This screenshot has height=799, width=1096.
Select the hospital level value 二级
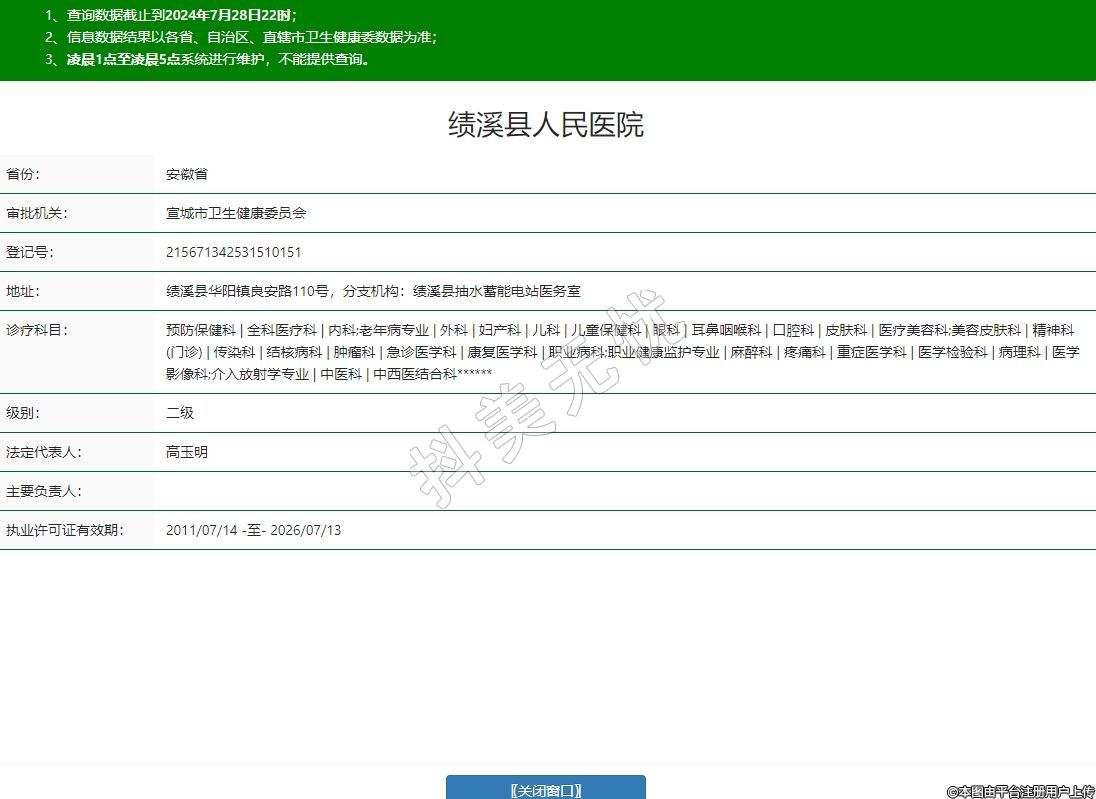[180, 412]
